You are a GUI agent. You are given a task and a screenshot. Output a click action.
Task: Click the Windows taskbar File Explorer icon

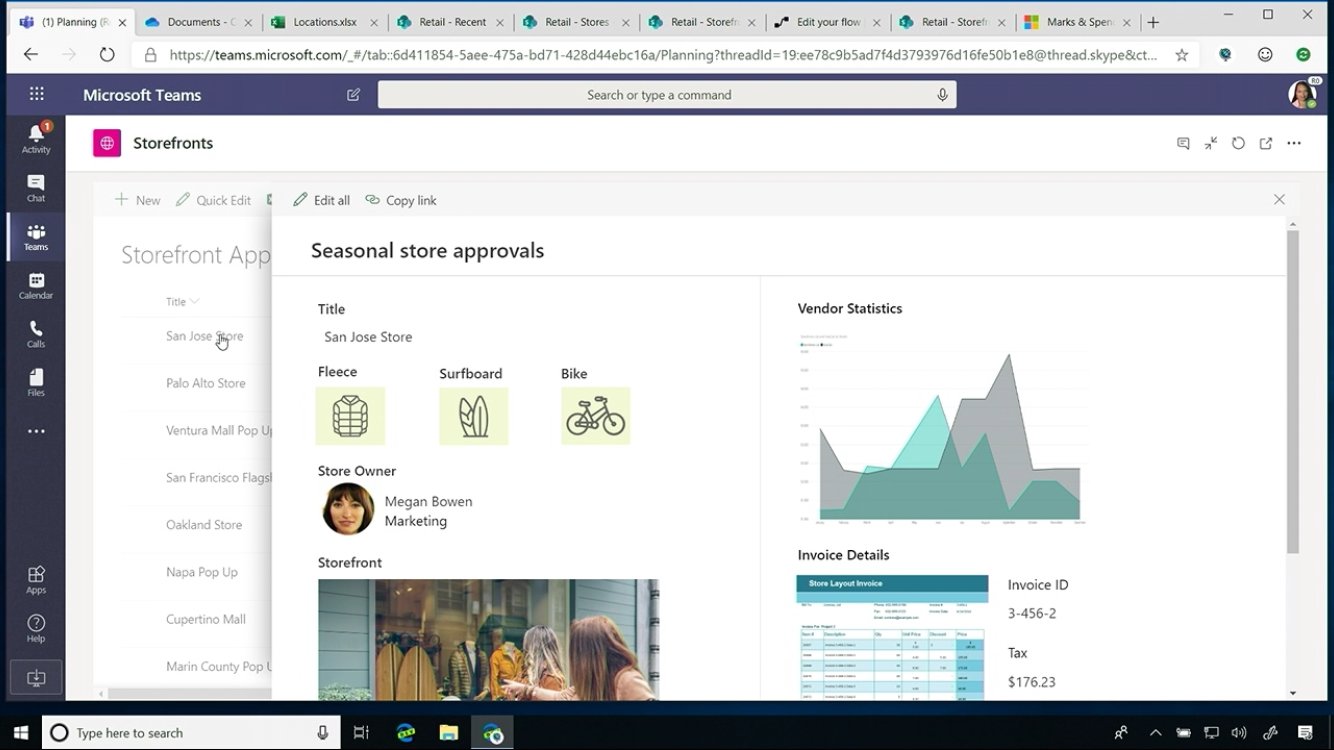(449, 733)
